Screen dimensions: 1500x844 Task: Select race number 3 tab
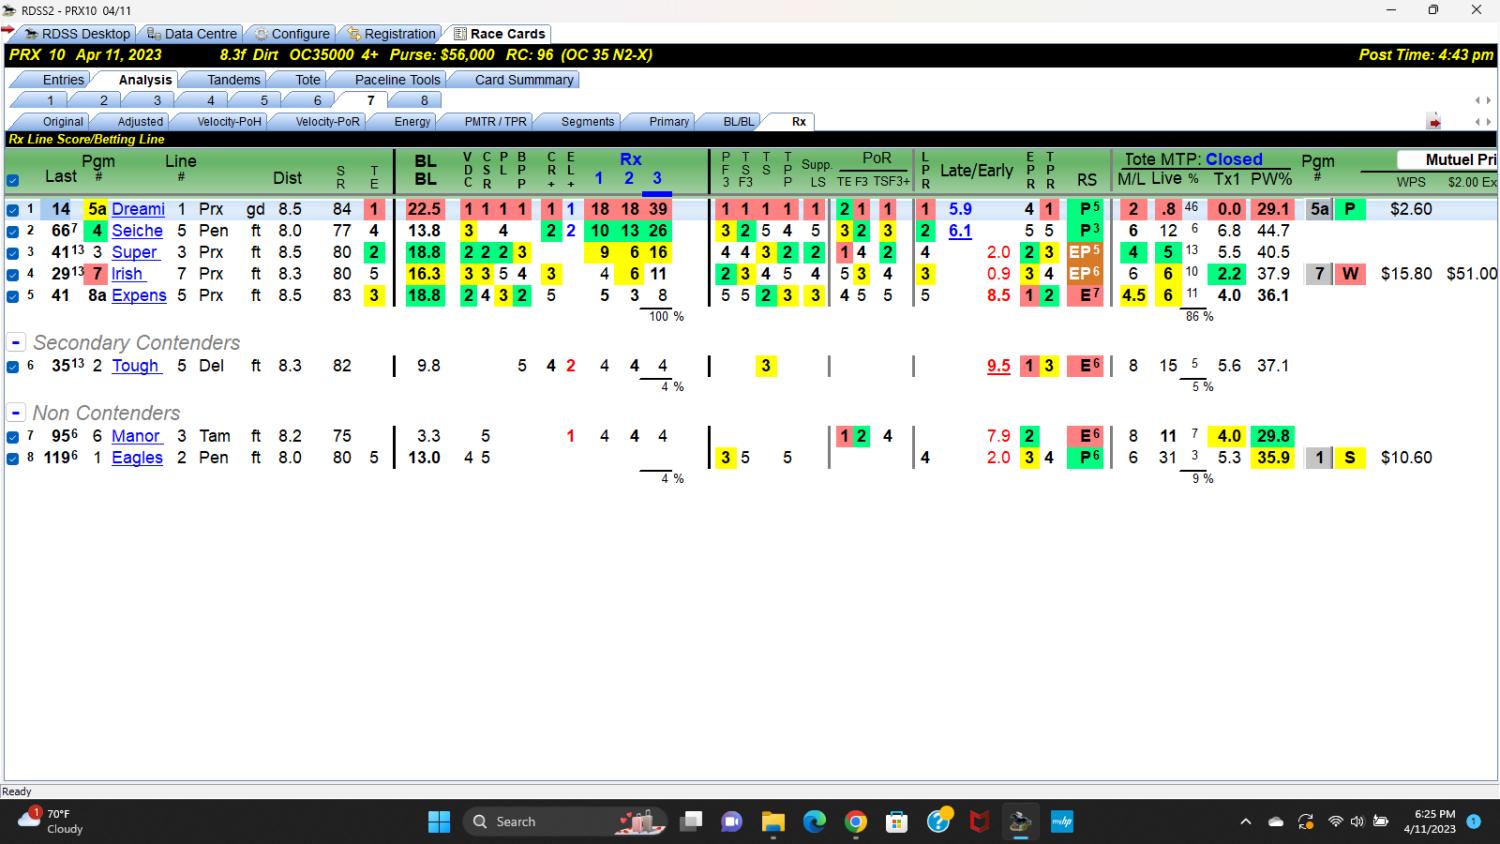tap(157, 100)
